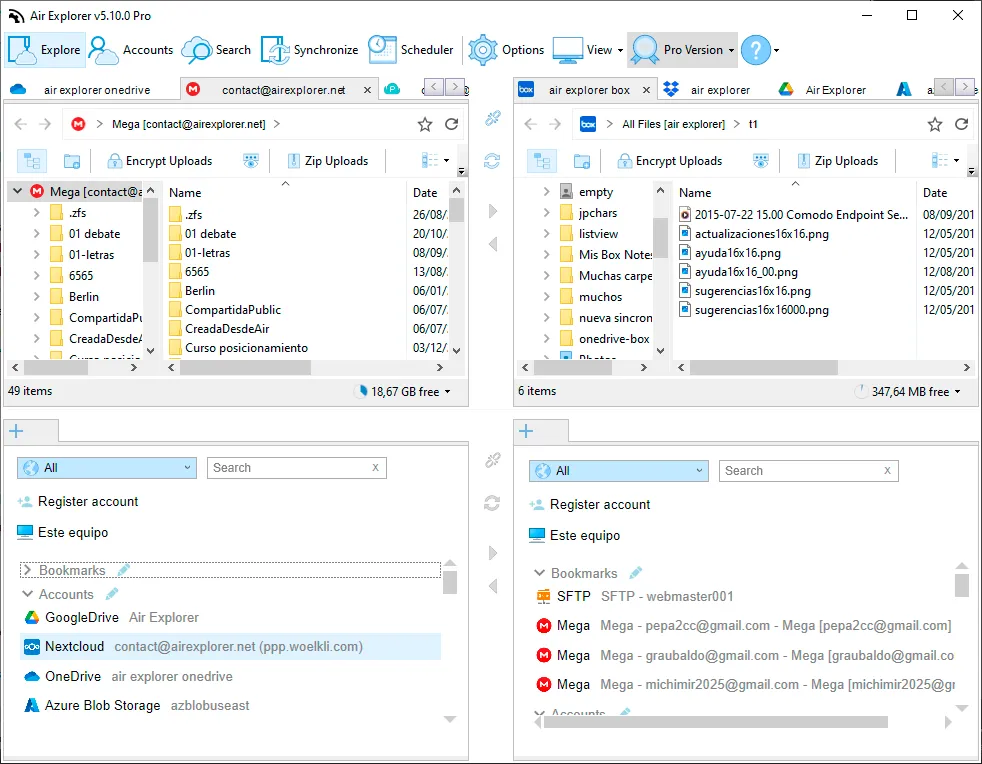Screen dimensions: 982x764
Task: Click the bottom-right horizontal scrollbar
Action: tap(715, 722)
